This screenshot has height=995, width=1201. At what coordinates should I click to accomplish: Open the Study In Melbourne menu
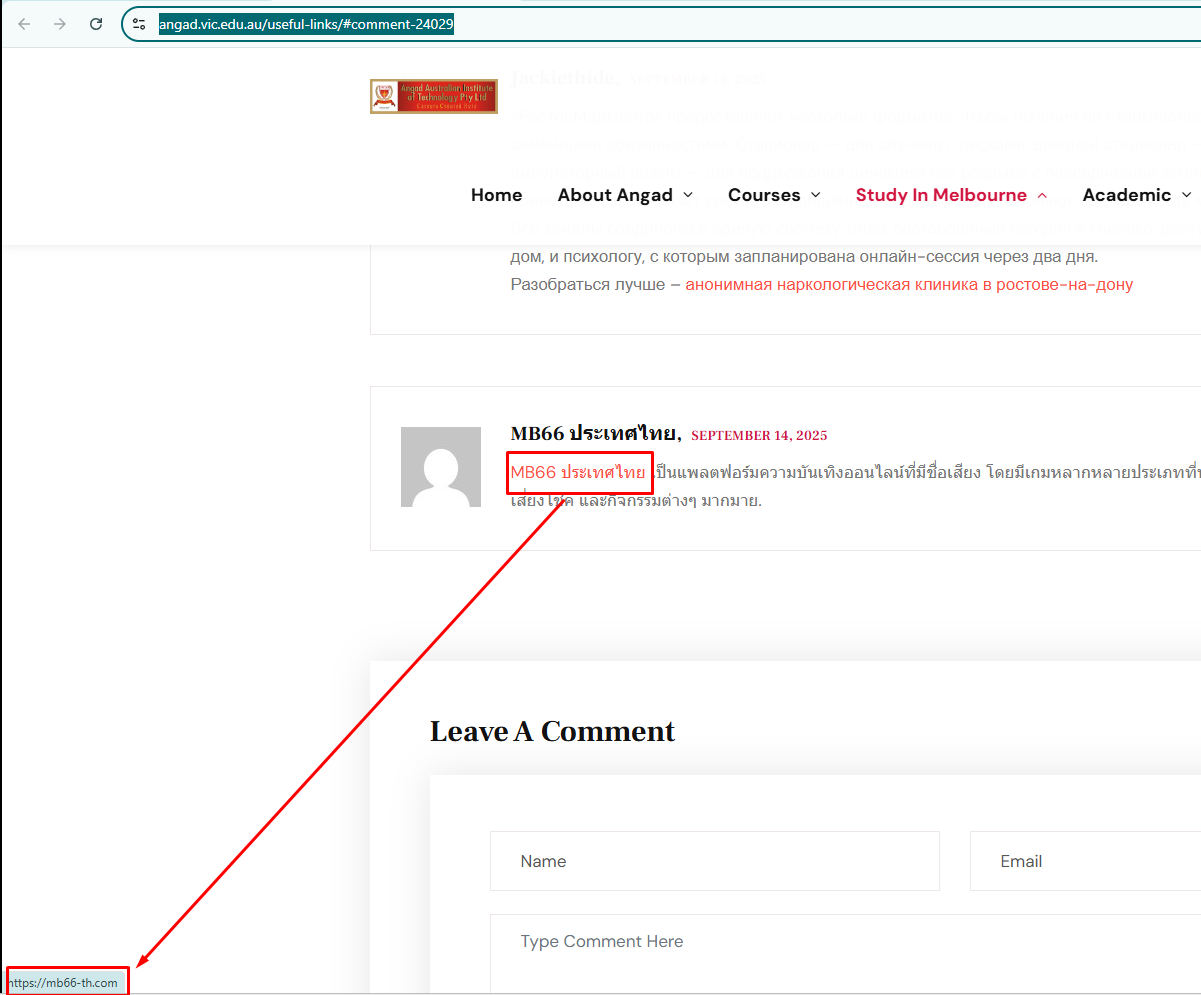coord(941,195)
